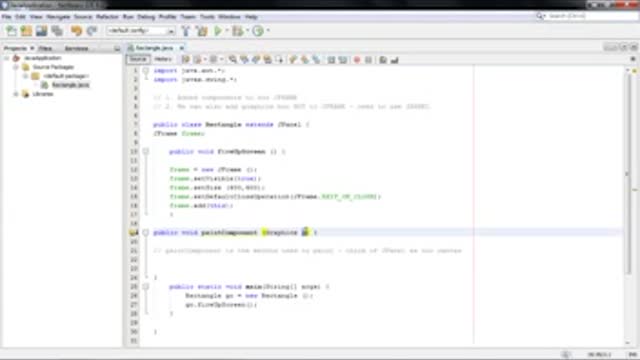Click the line 12 text starting with frame
The width and height of the screenshot is (640, 360).
[x=213, y=169]
